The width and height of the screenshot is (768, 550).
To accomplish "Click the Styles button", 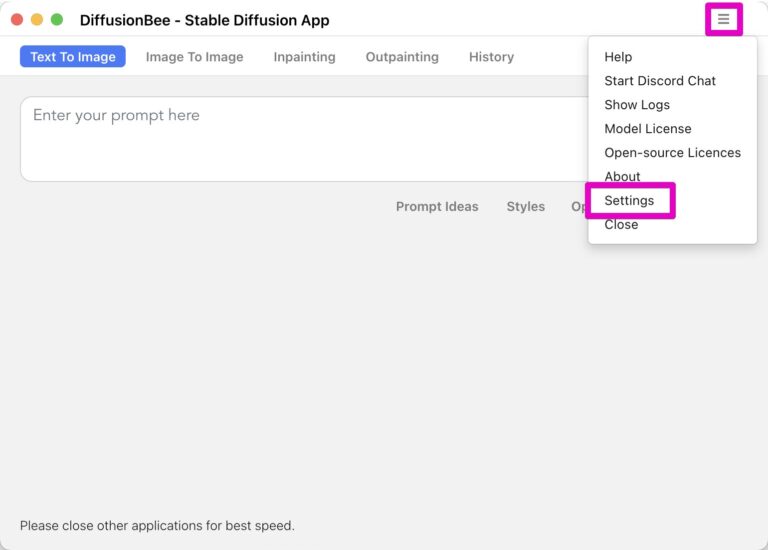I will pyautogui.click(x=525, y=207).
